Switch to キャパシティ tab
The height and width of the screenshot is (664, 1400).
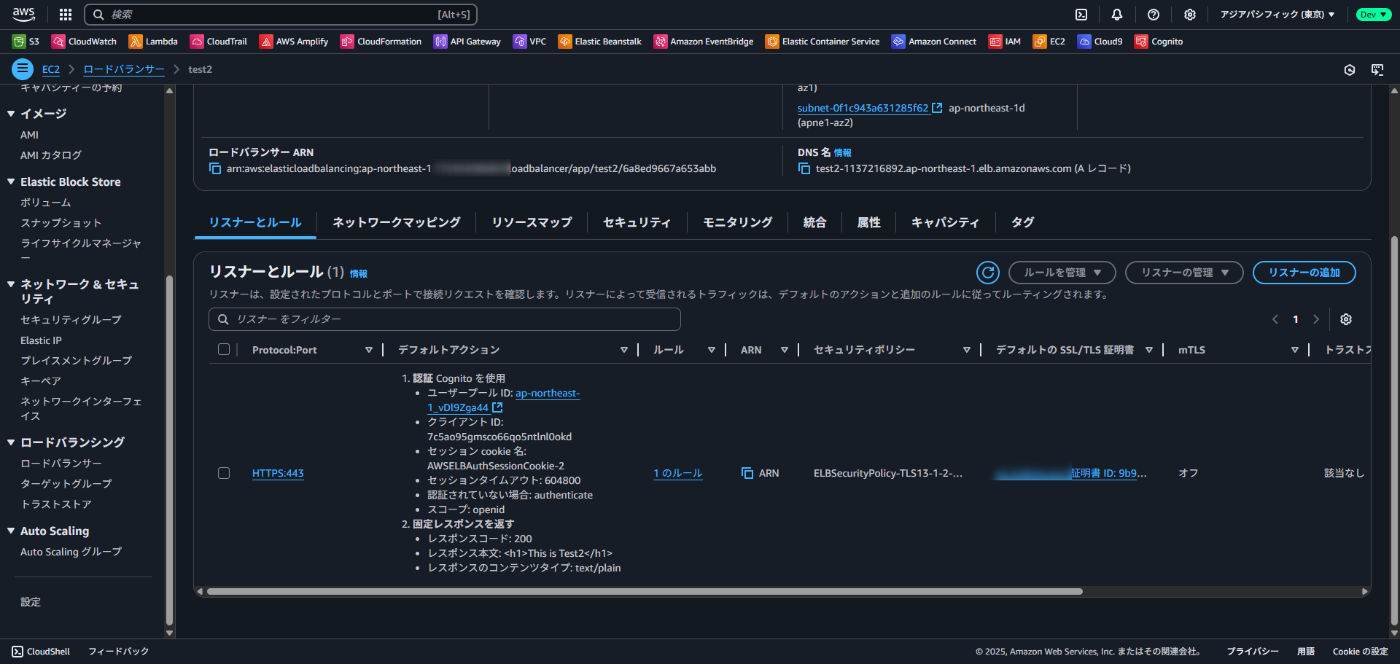tap(945, 222)
